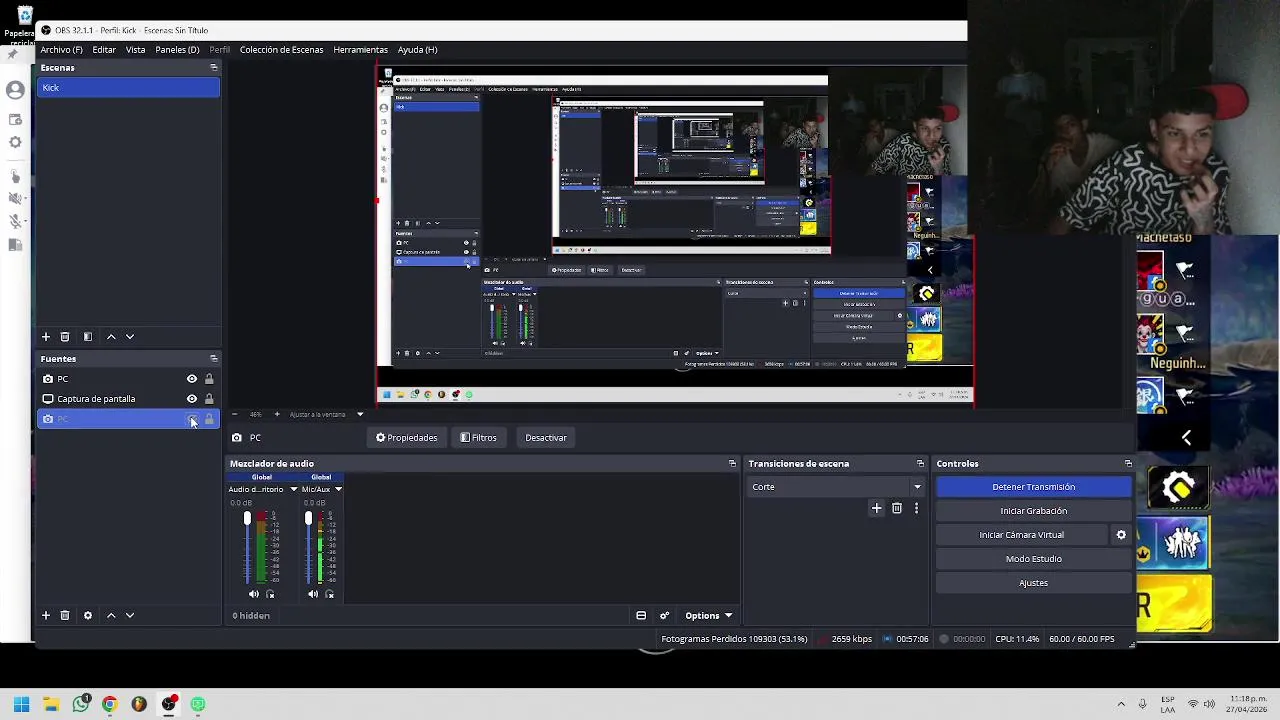The image size is (1280, 720).
Task: Remove the selected source with the Fuentes trash icon
Action: tap(65, 615)
